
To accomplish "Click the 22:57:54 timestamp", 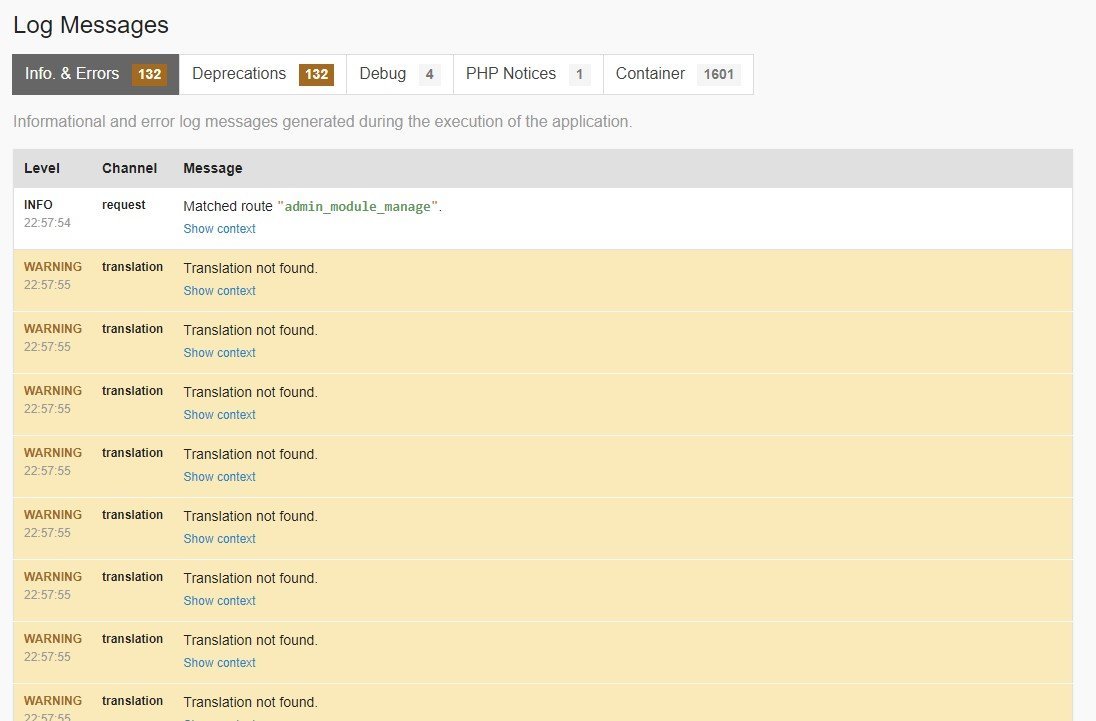I will (x=48, y=223).
